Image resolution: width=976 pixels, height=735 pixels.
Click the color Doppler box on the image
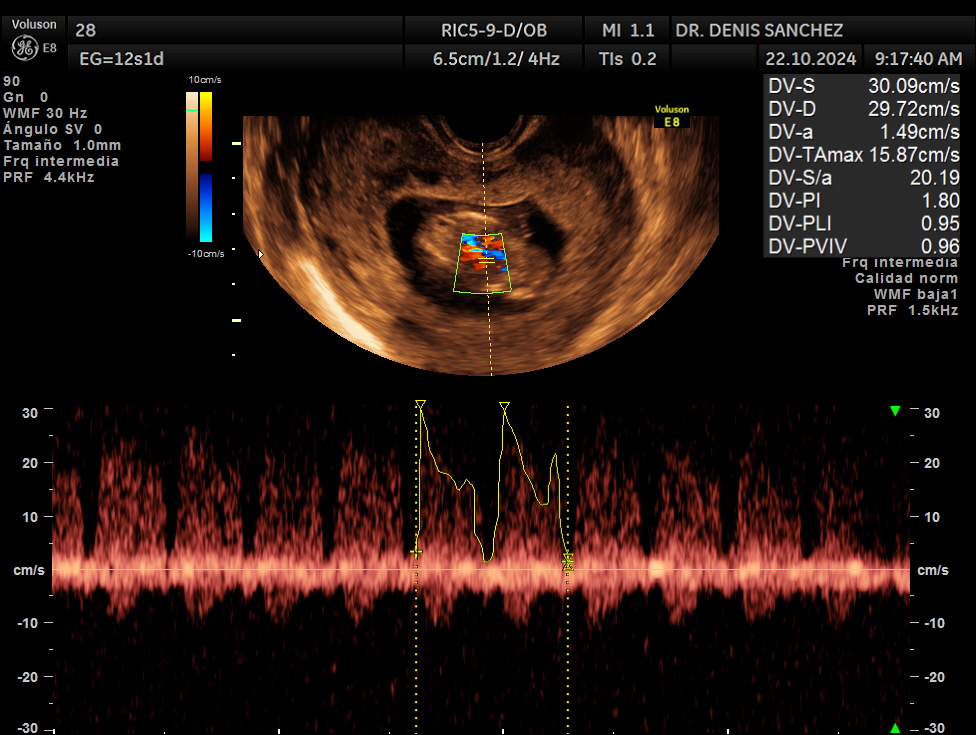coord(485,262)
